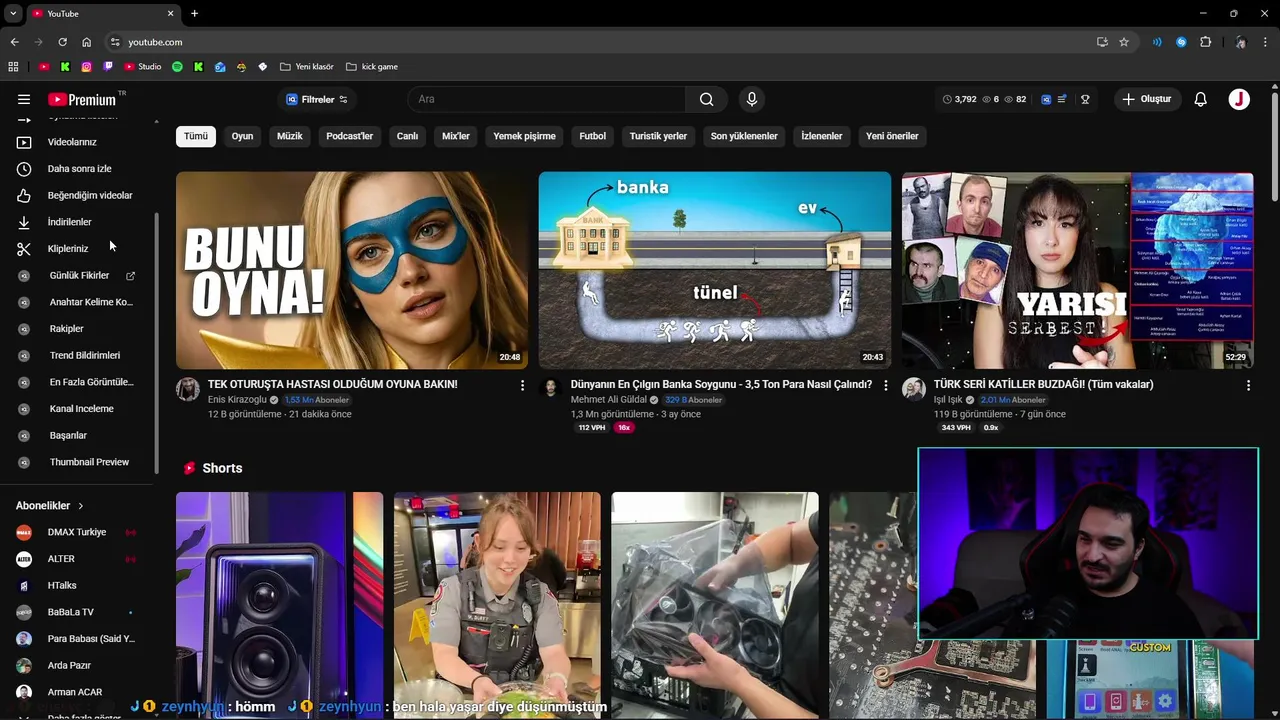
Task: Click the Oluştur create button
Action: [x=1148, y=99]
